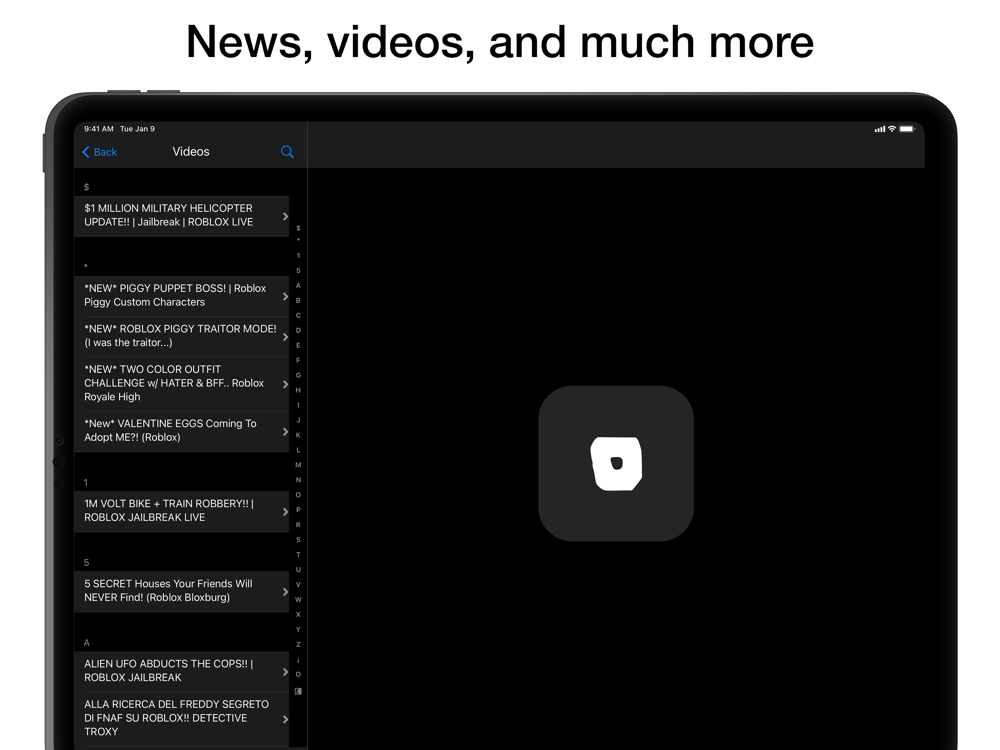This screenshot has height=750, width=1000.
Task: Jump to letter E in index
Action: [x=298, y=345]
